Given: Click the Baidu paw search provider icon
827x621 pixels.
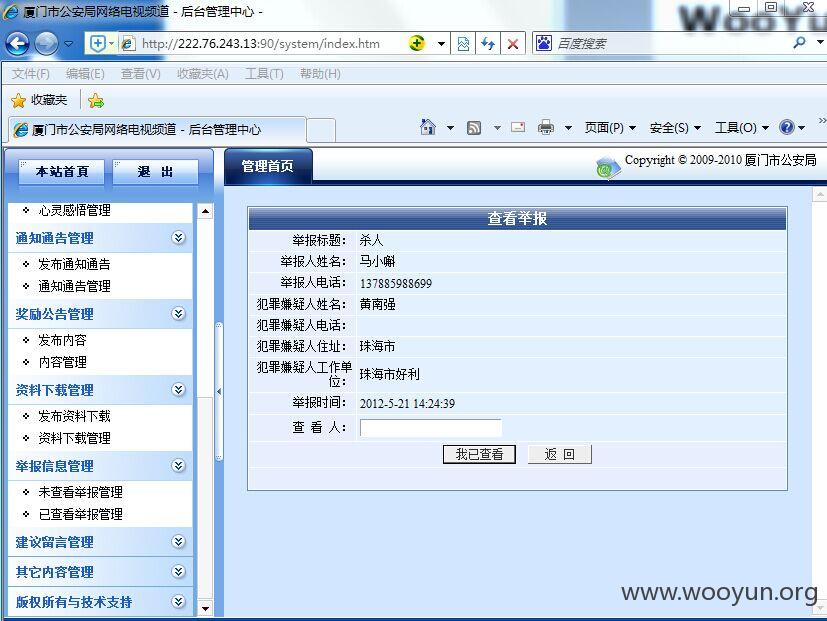Looking at the screenshot, I should [x=544, y=43].
